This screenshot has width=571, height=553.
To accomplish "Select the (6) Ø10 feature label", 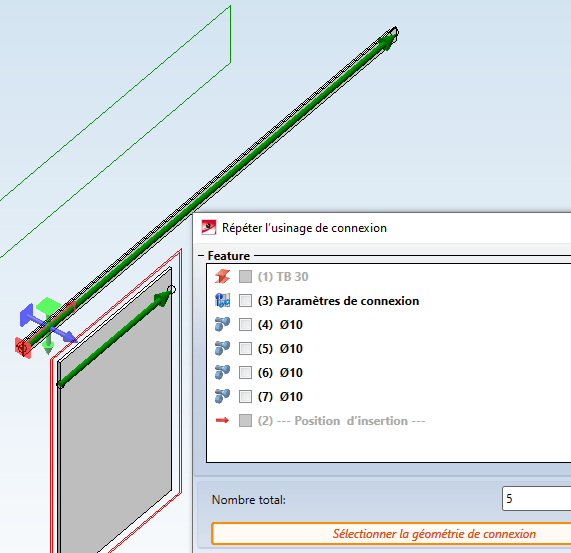I will click(x=280, y=372).
